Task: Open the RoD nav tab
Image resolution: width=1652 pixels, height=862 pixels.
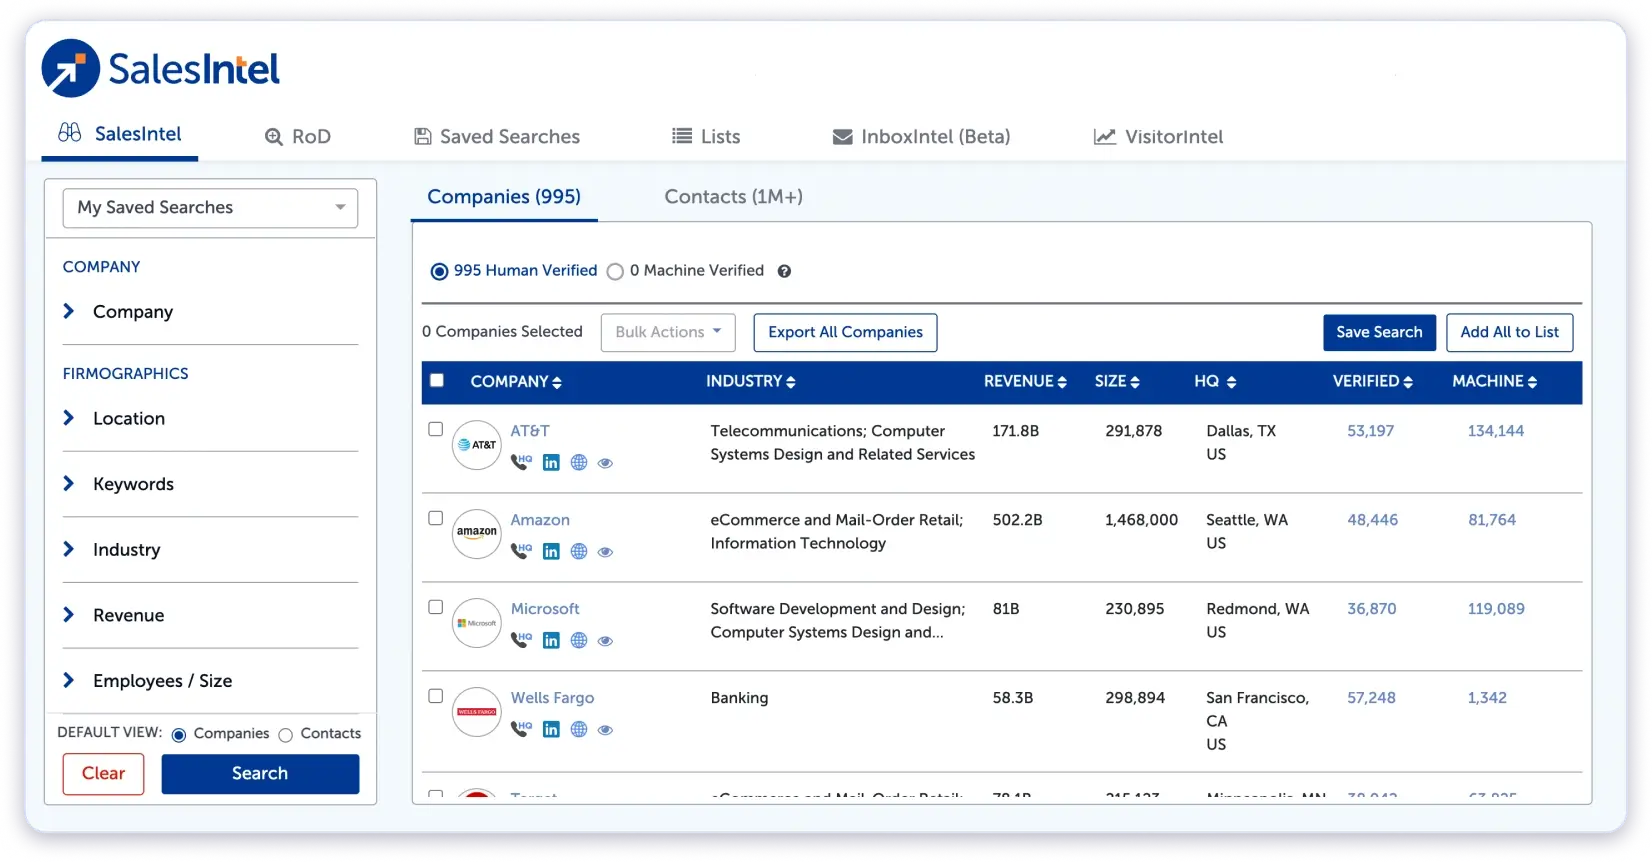Action: coord(298,137)
